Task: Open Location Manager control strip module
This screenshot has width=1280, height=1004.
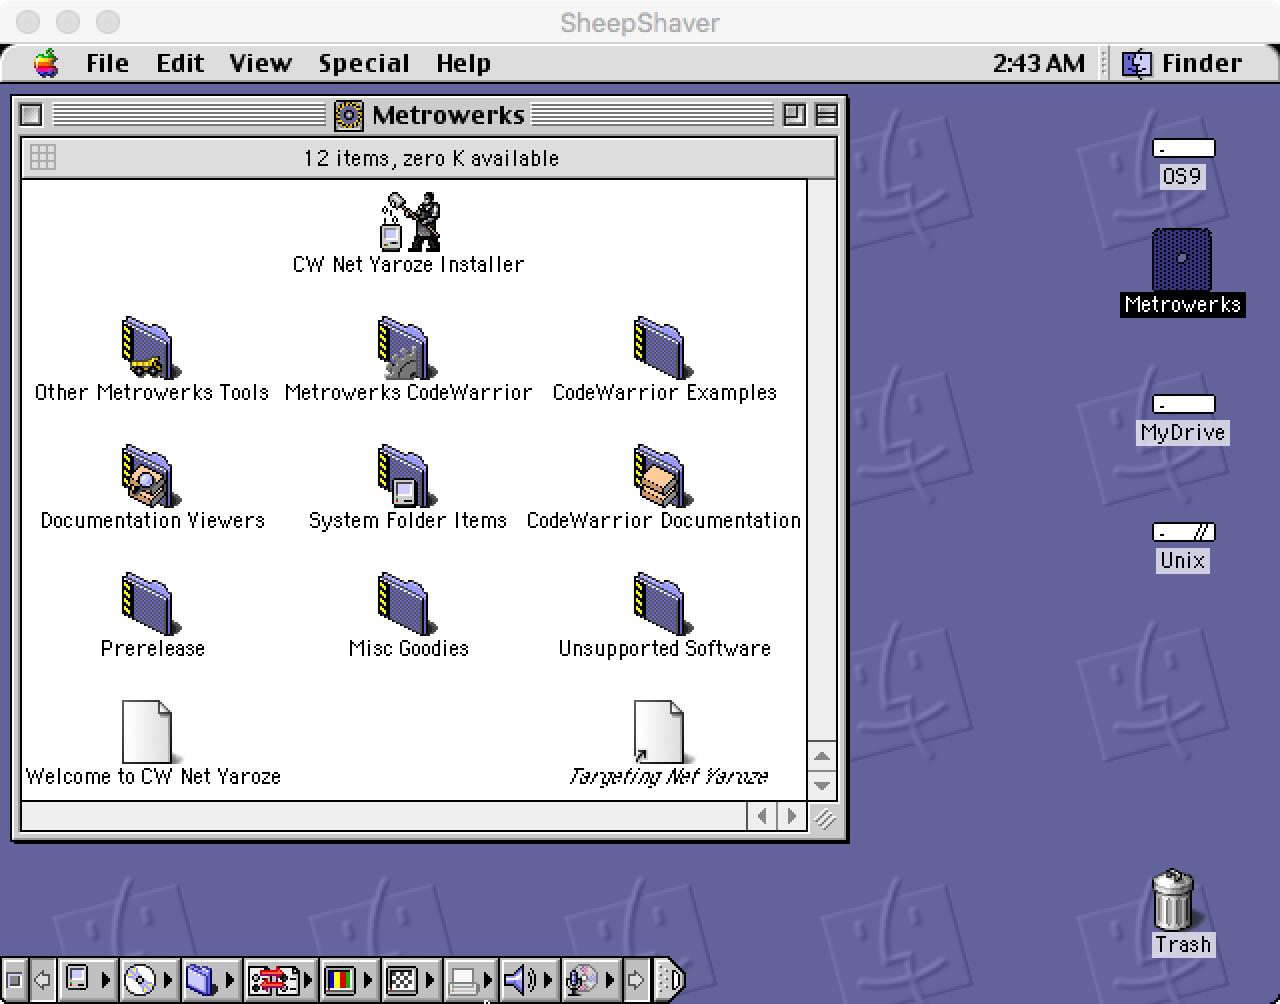Action: pos(281,980)
